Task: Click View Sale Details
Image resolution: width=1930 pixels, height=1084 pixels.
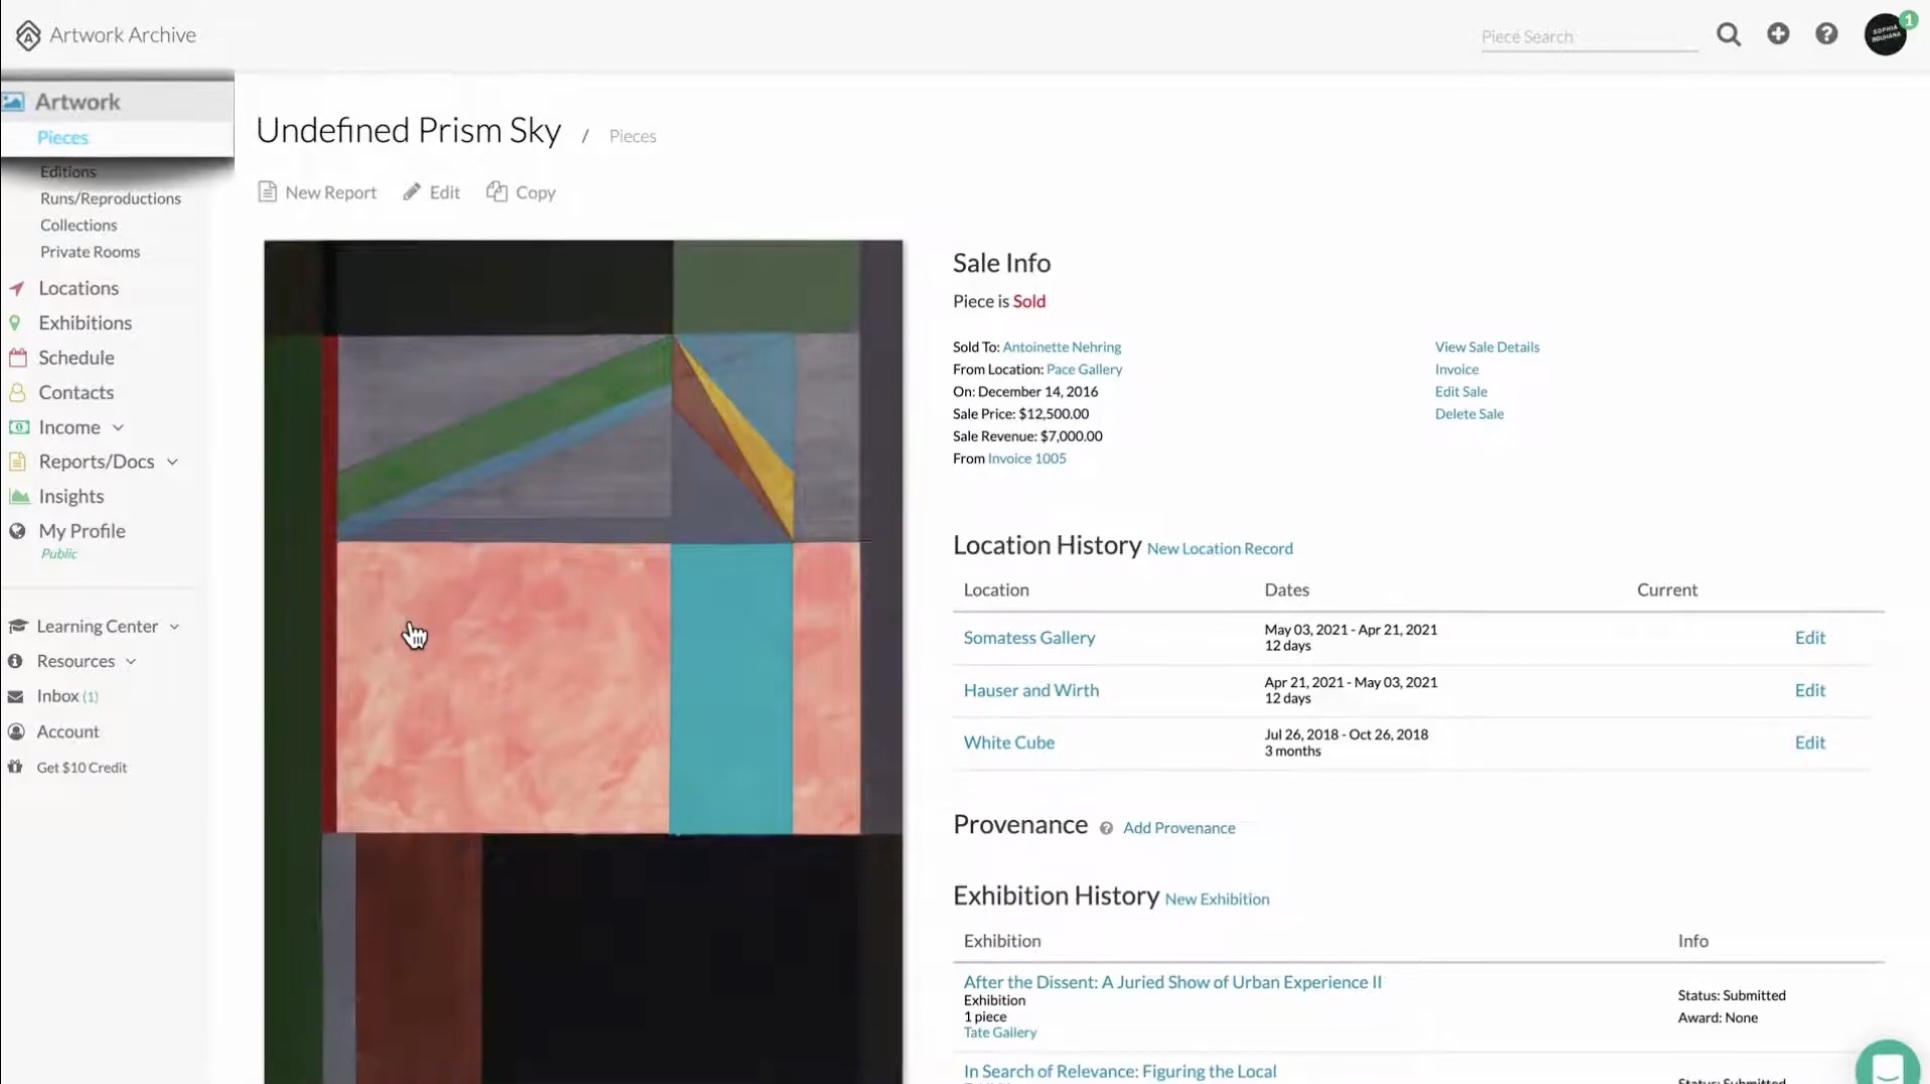Action: 1487,347
